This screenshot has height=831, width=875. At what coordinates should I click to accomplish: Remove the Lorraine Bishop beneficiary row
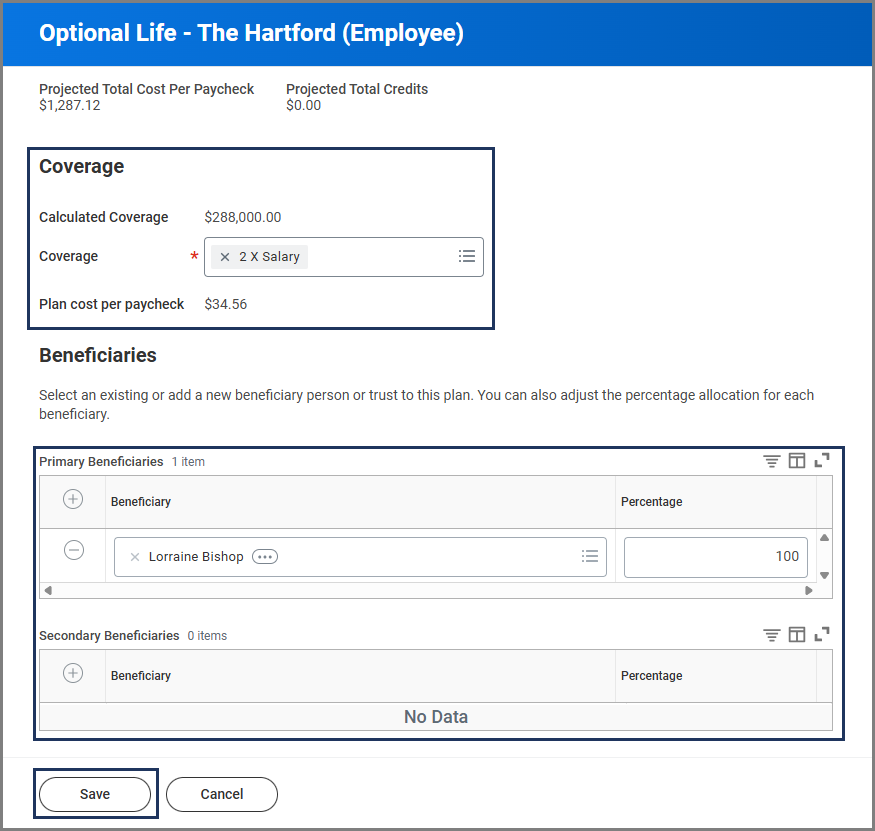[73, 550]
